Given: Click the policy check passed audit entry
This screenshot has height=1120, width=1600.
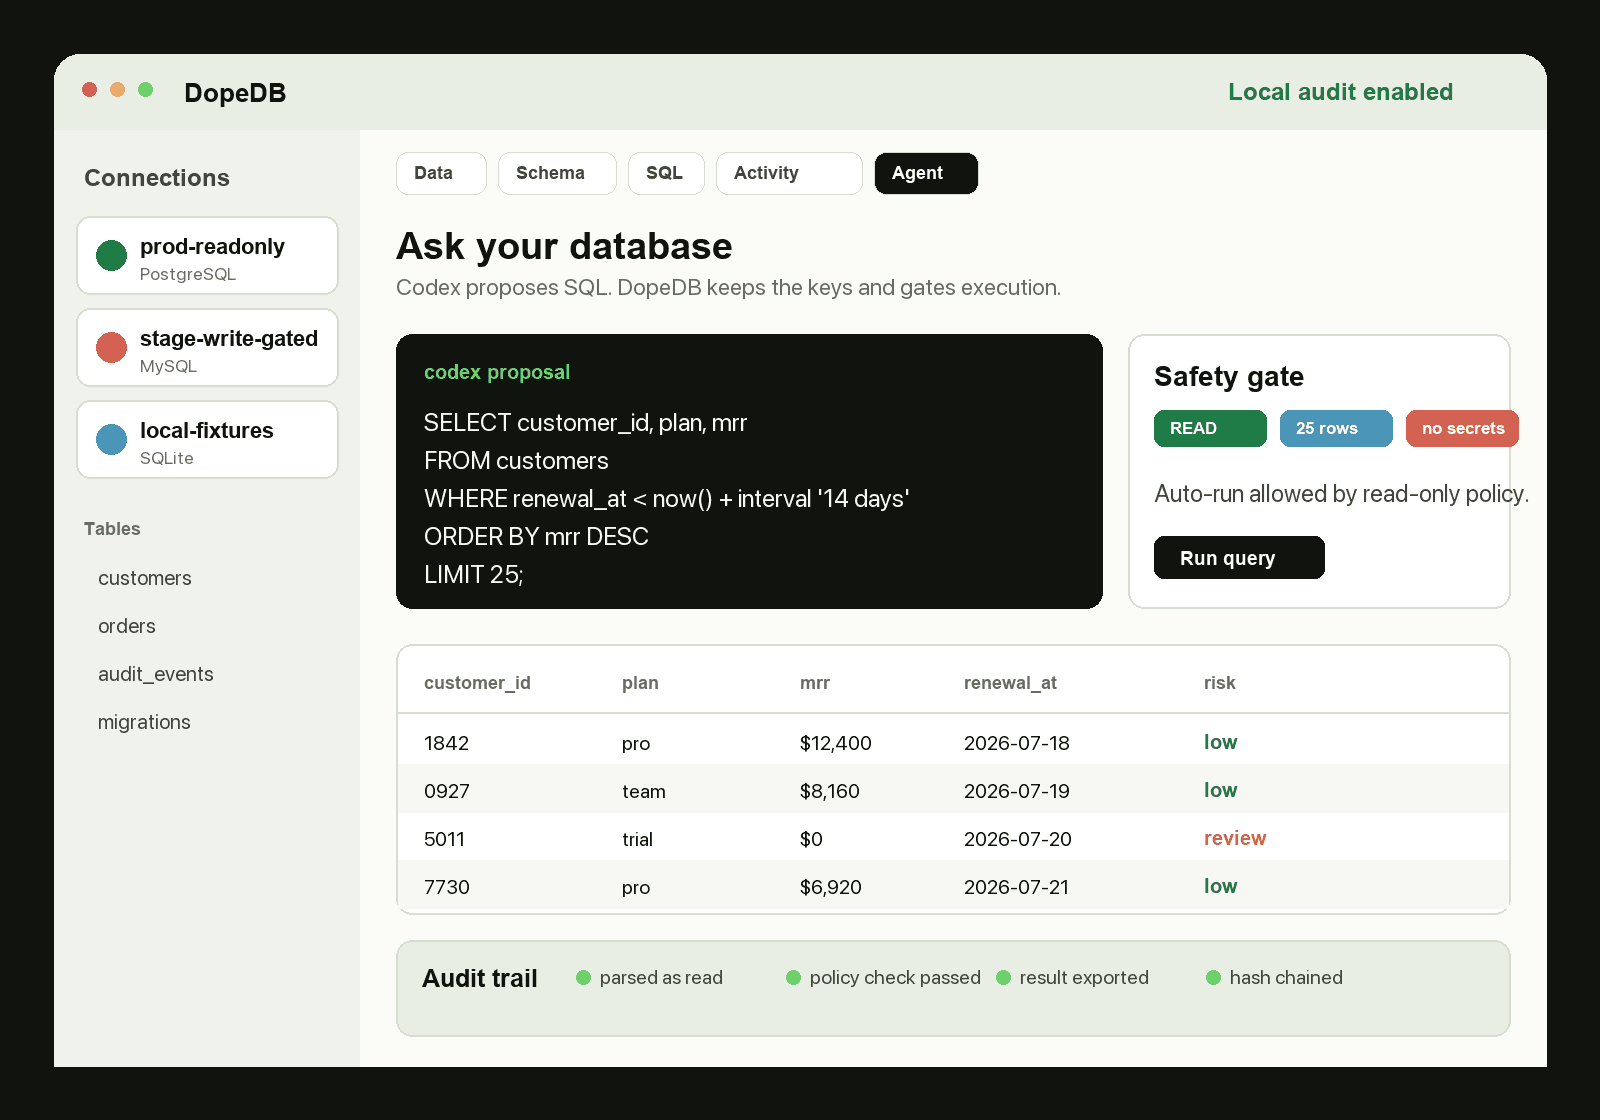Looking at the screenshot, I should (x=895, y=977).
